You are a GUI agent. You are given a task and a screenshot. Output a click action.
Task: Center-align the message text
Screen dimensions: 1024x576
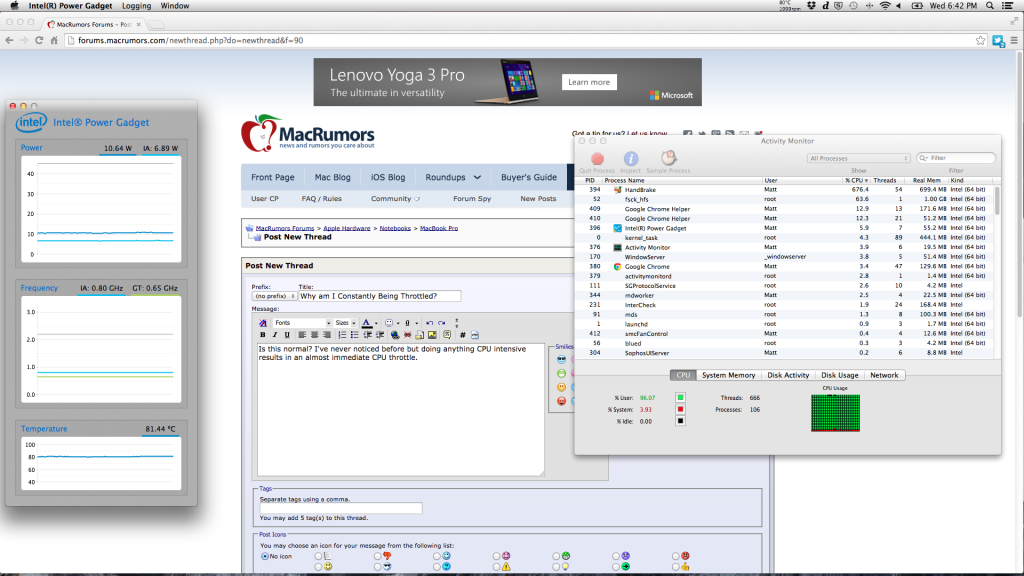click(315, 334)
